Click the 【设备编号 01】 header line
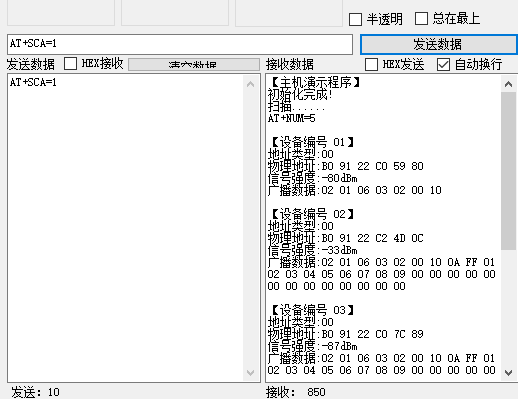Viewport: 518px width, 399px height. [x=311, y=142]
